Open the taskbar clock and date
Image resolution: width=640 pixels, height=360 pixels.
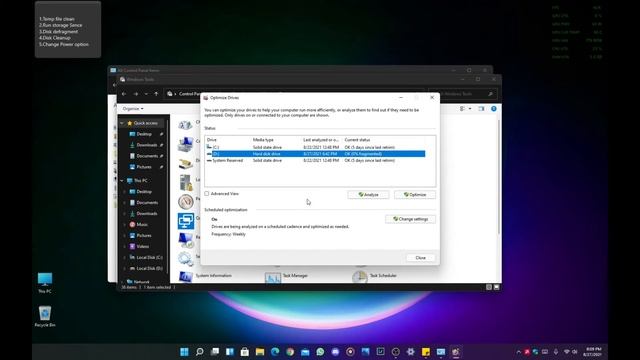tap(593, 352)
